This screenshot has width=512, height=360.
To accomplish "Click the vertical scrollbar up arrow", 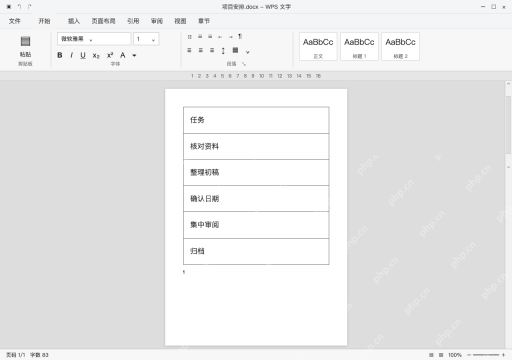I will tap(508, 84).
